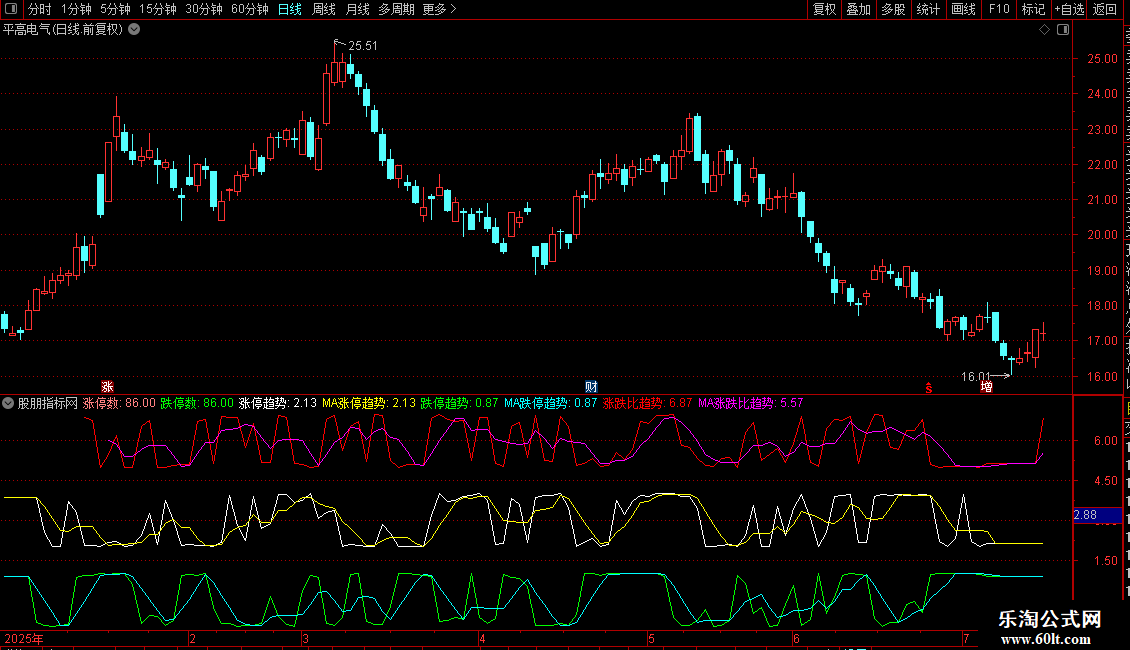The width and height of the screenshot is (1130, 650).
Task: Open the 股朋指标网 indicator dropdown arrow
Action: click(x=8, y=404)
